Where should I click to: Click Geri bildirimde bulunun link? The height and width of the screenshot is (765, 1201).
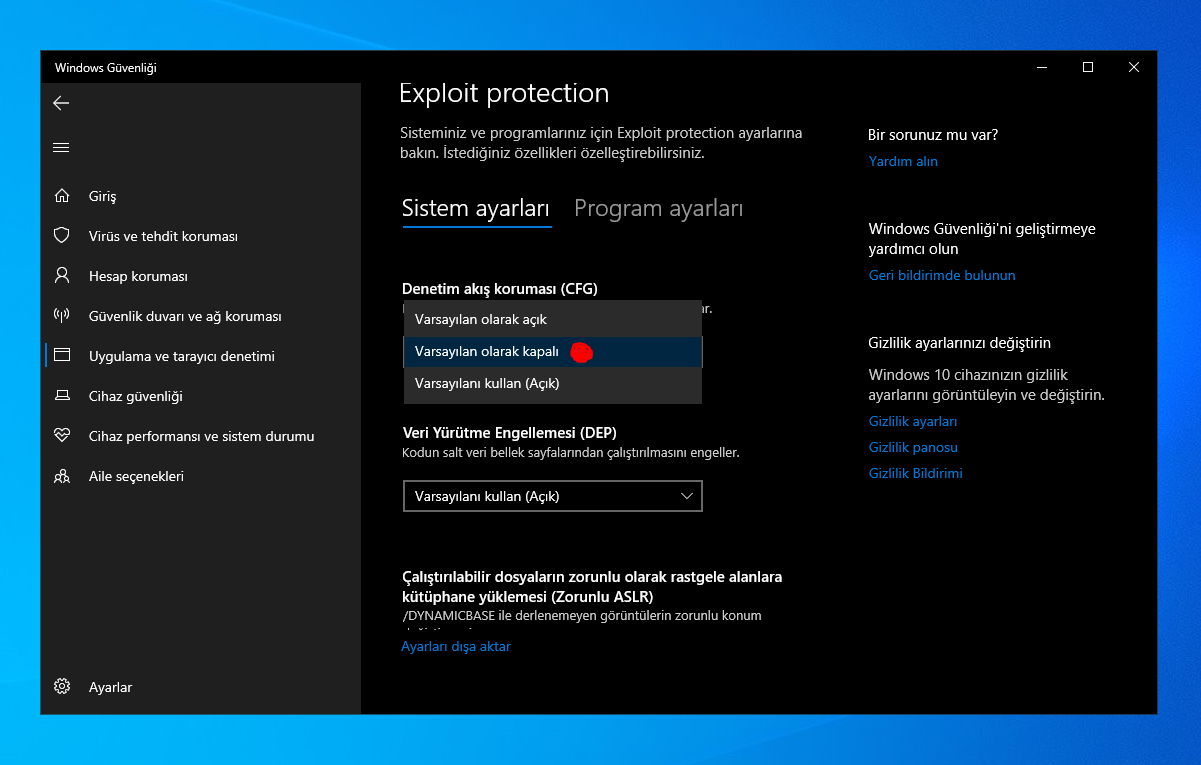pos(942,275)
